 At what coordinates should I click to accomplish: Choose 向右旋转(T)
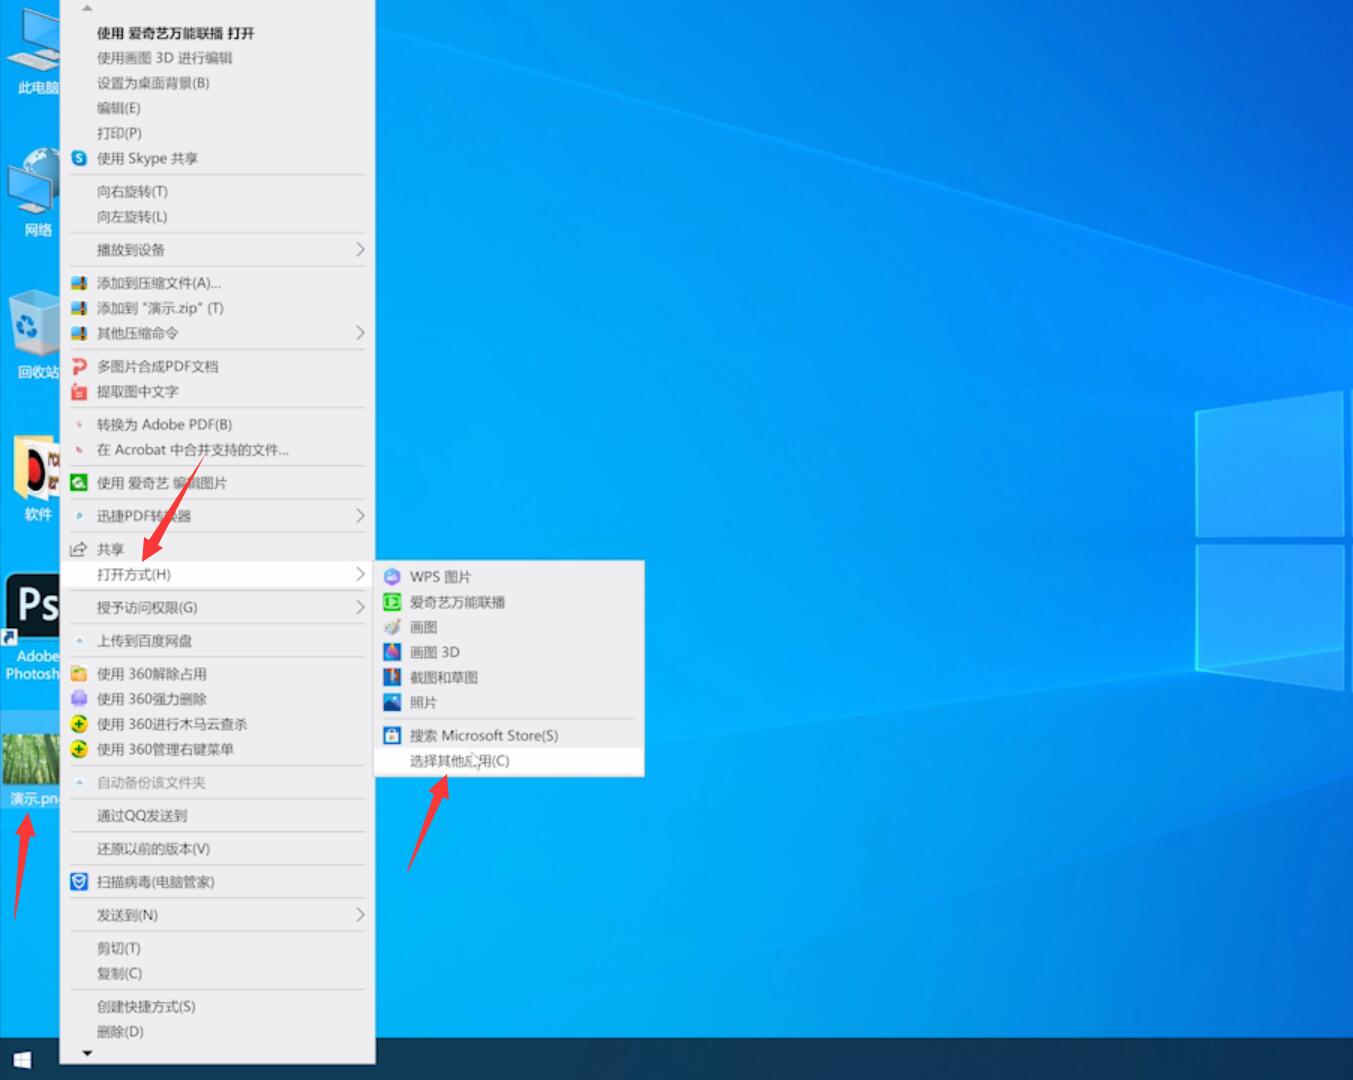(132, 191)
